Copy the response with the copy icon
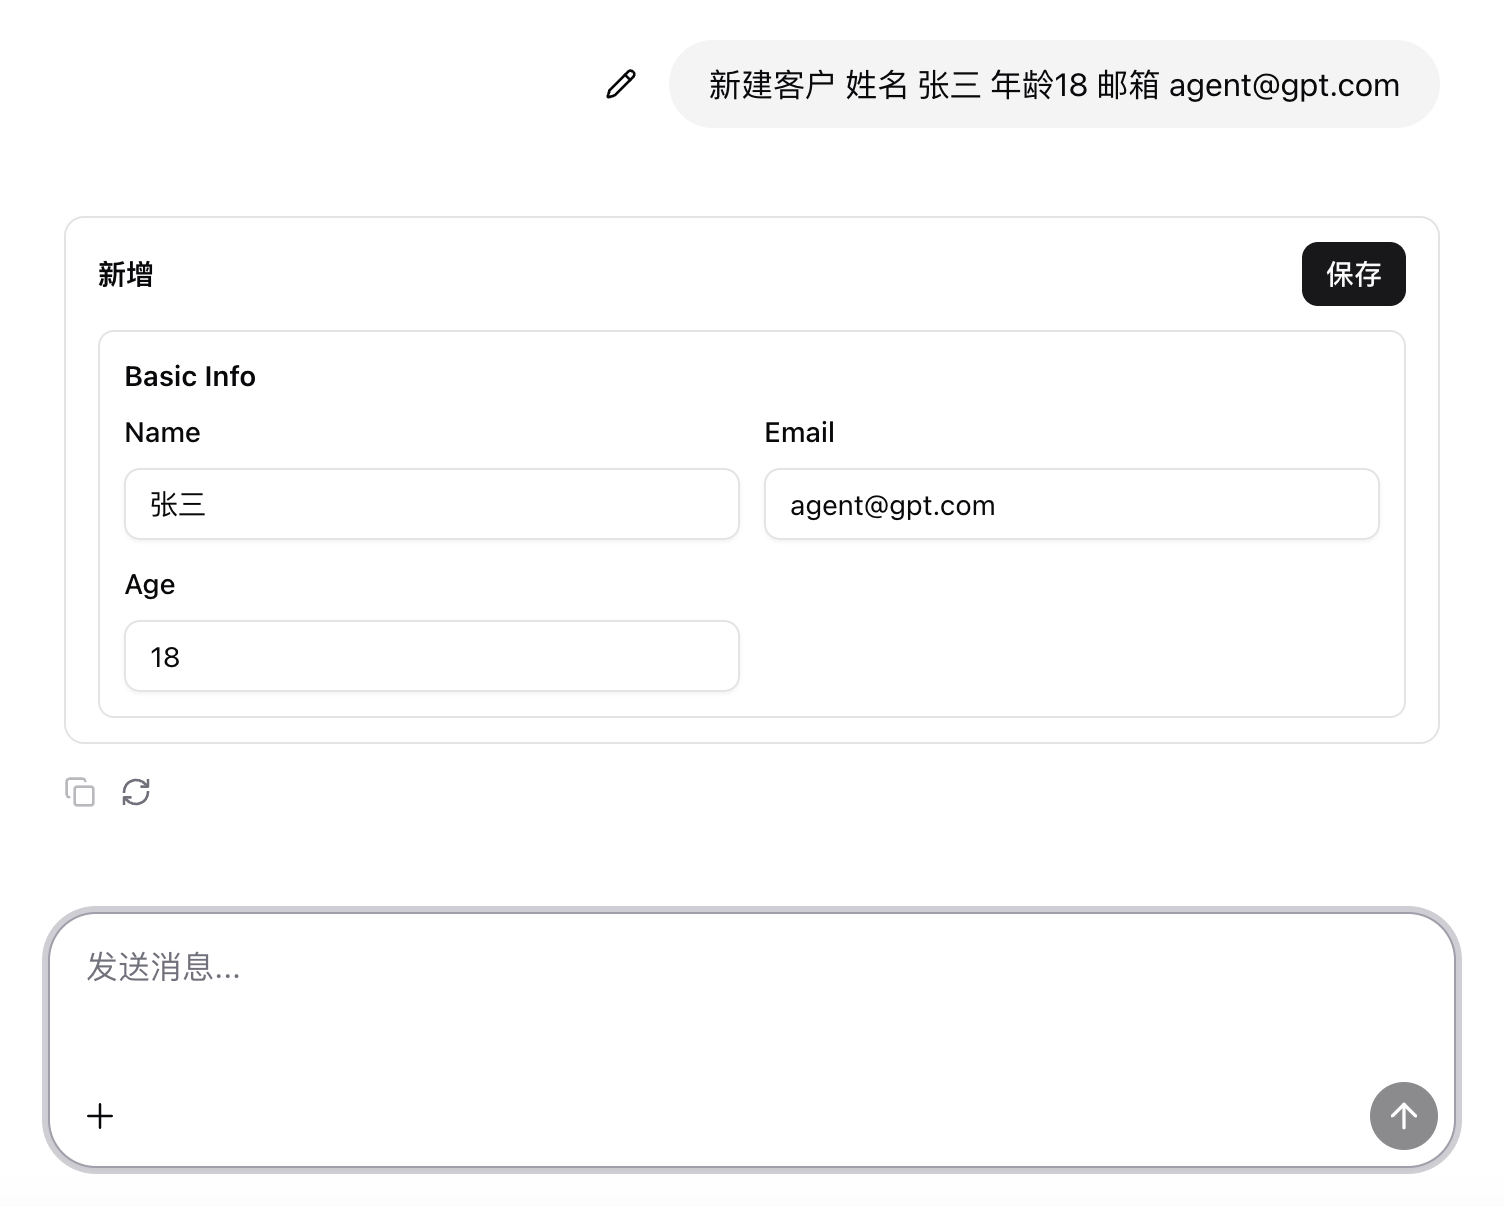Image resolution: width=1504 pixels, height=1206 pixels. (x=80, y=792)
